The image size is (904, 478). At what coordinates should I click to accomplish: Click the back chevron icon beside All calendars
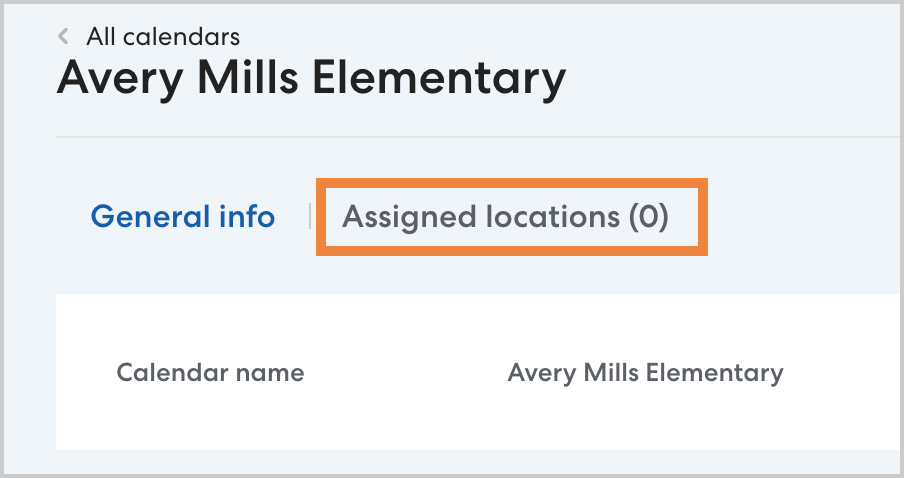click(64, 37)
